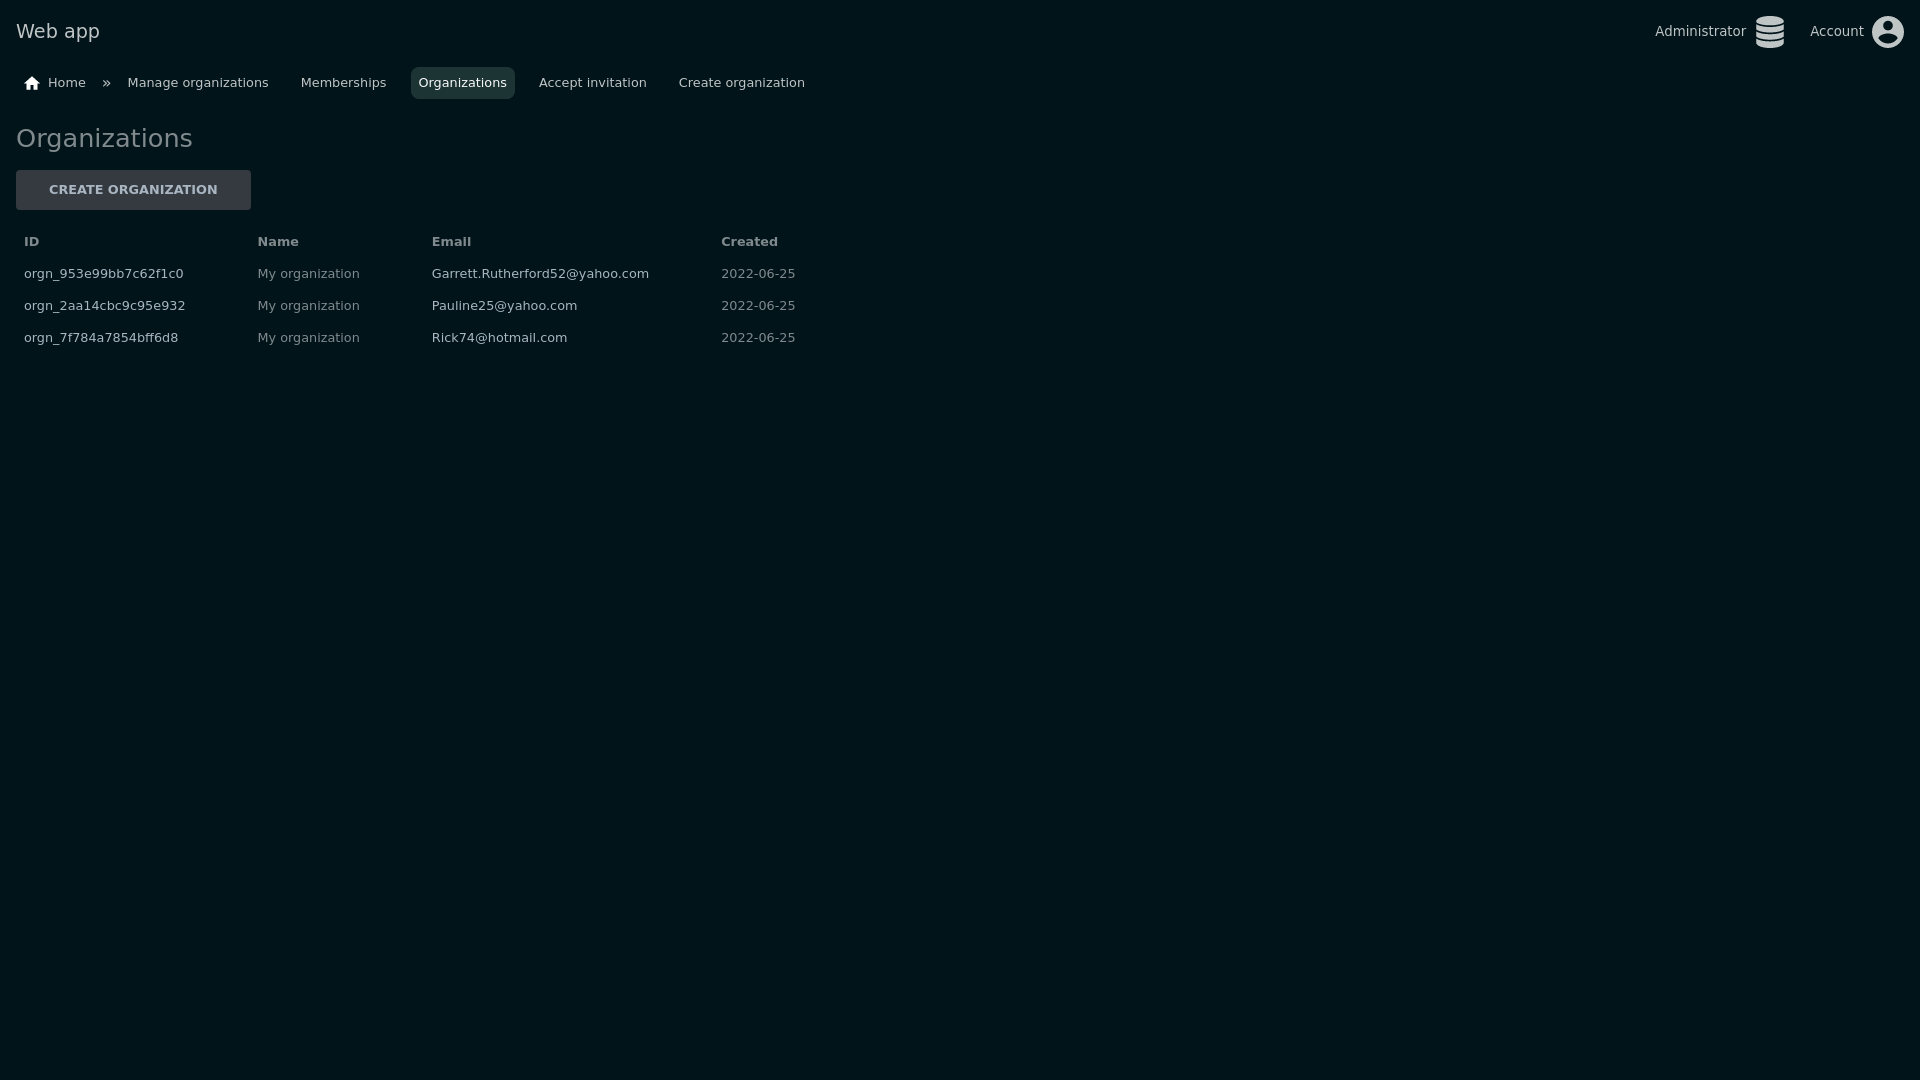This screenshot has height=1080, width=1920.
Task: Open organization orgn_953e99bb7c62f1c0
Action: pos(104,274)
